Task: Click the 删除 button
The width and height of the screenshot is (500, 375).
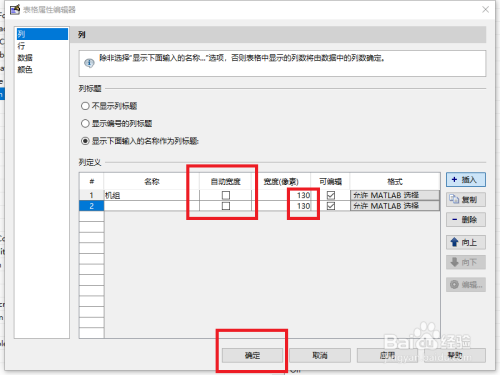Action: [466, 220]
